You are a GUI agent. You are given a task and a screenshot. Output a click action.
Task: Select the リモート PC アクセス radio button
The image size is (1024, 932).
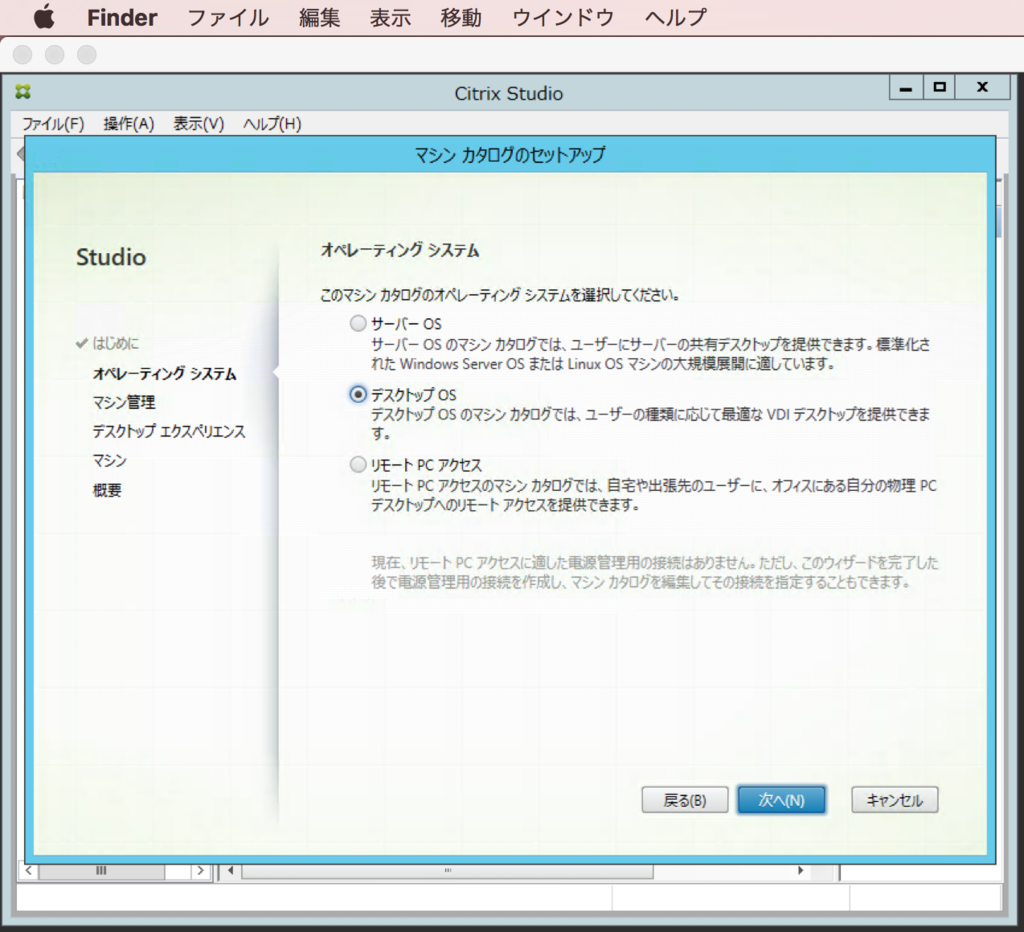[358, 464]
